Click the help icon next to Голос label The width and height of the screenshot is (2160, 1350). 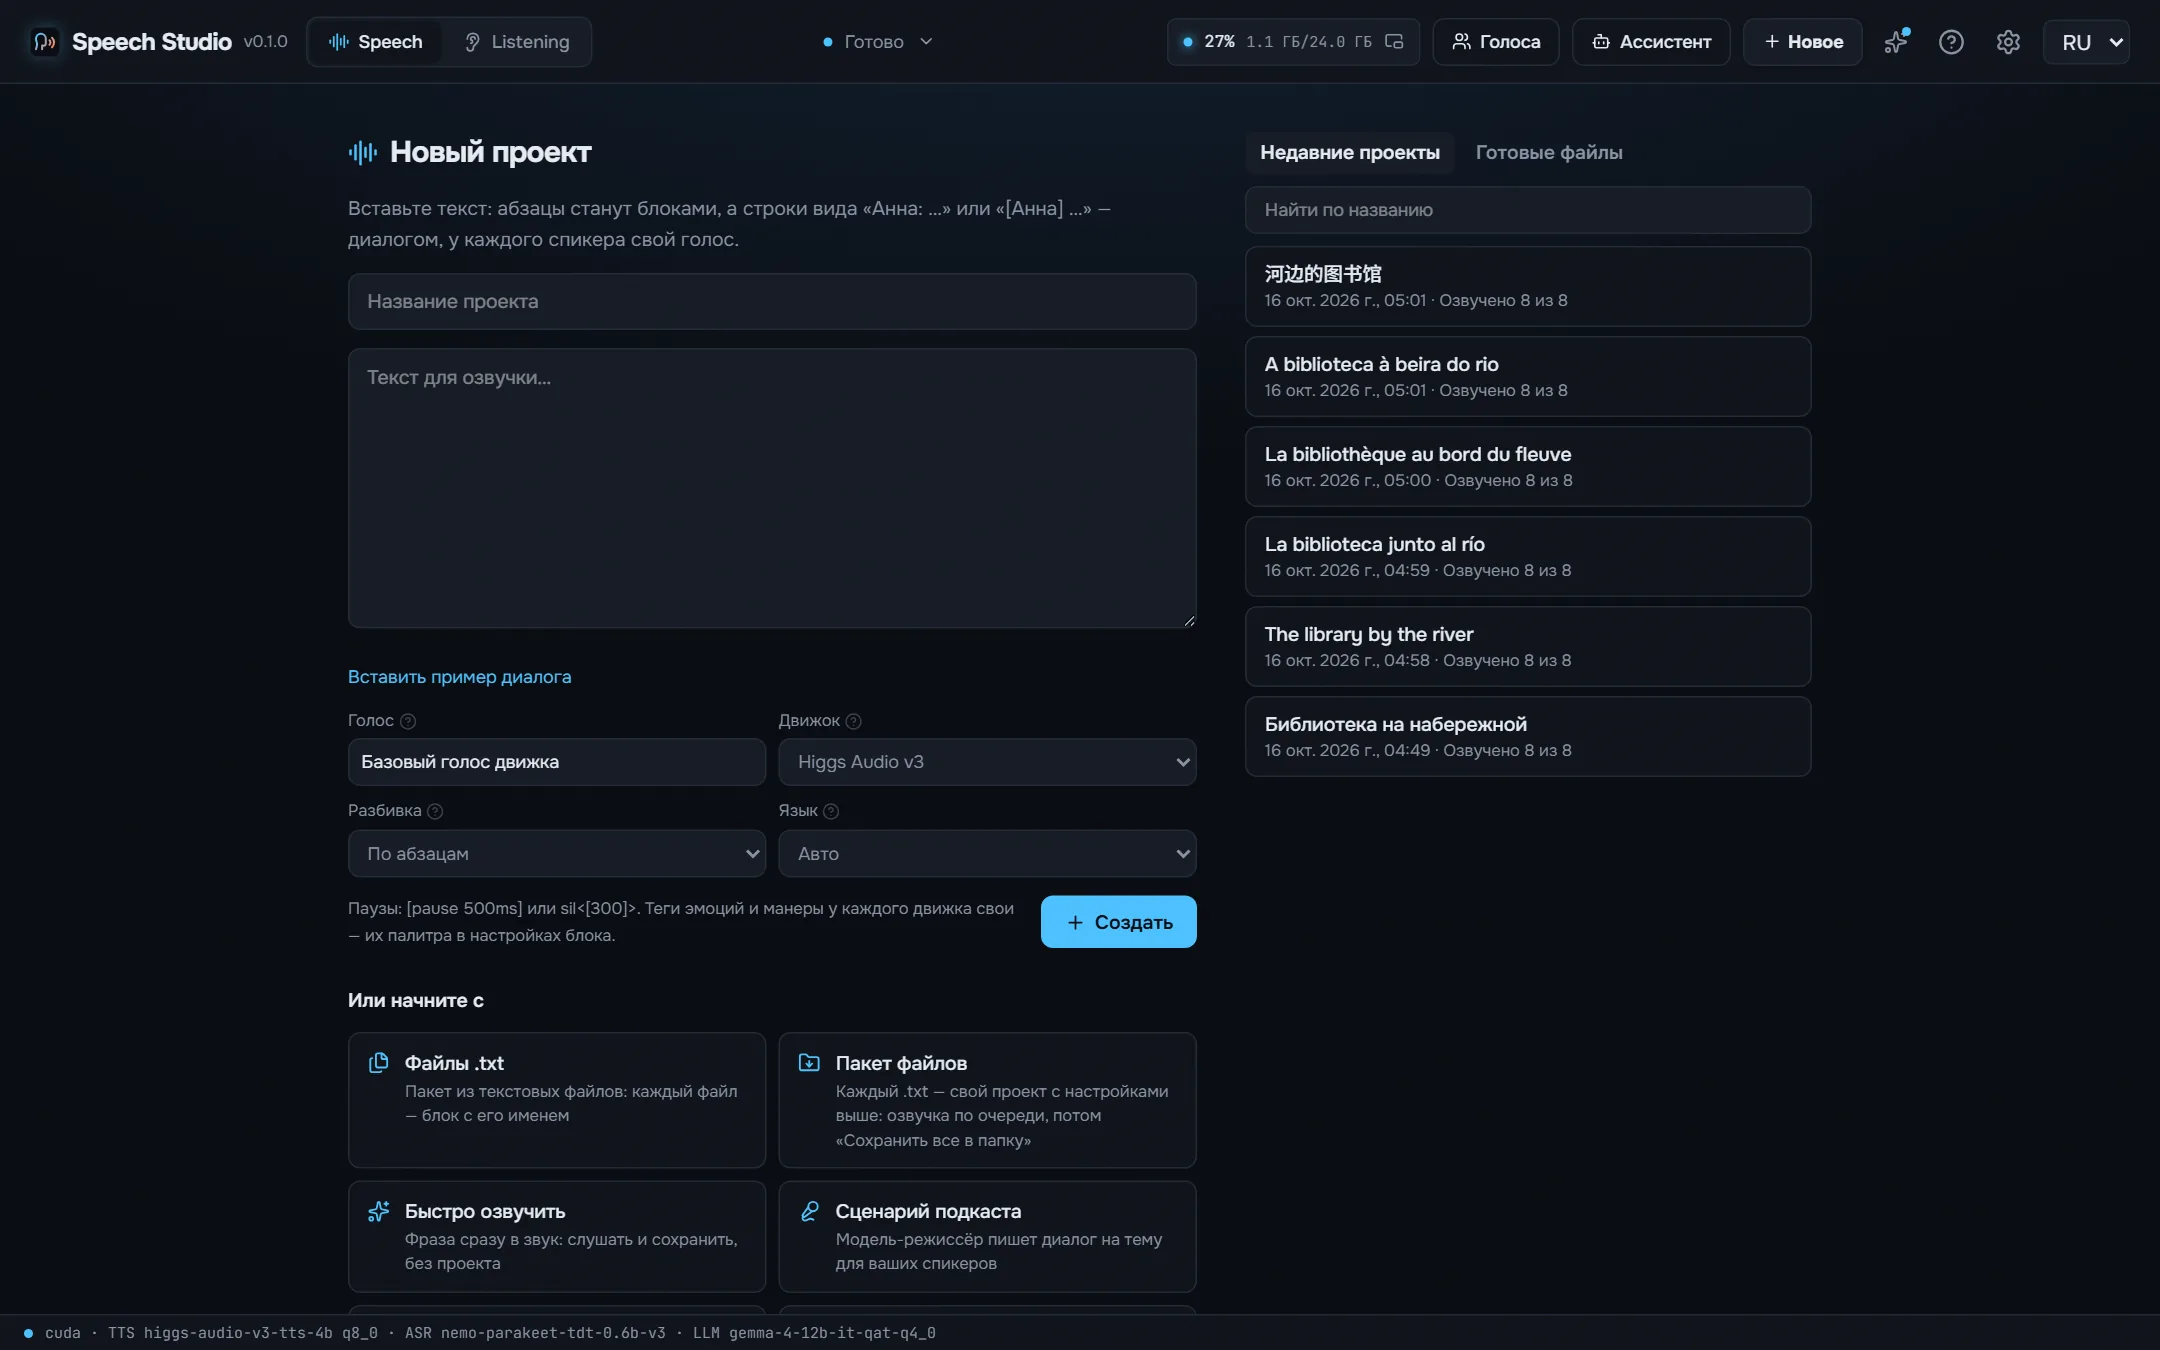(x=408, y=721)
